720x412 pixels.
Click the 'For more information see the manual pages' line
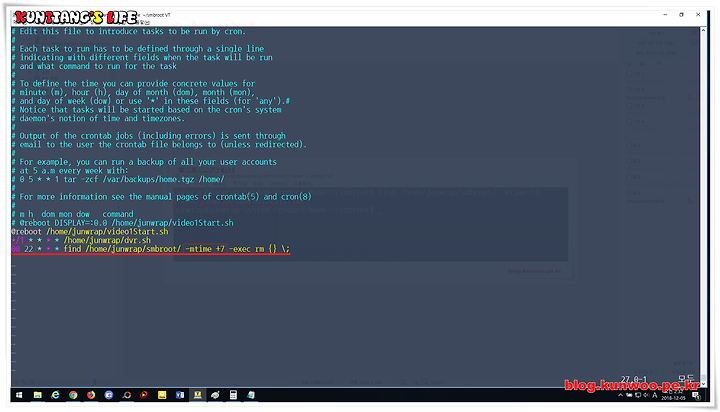(x=162, y=197)
